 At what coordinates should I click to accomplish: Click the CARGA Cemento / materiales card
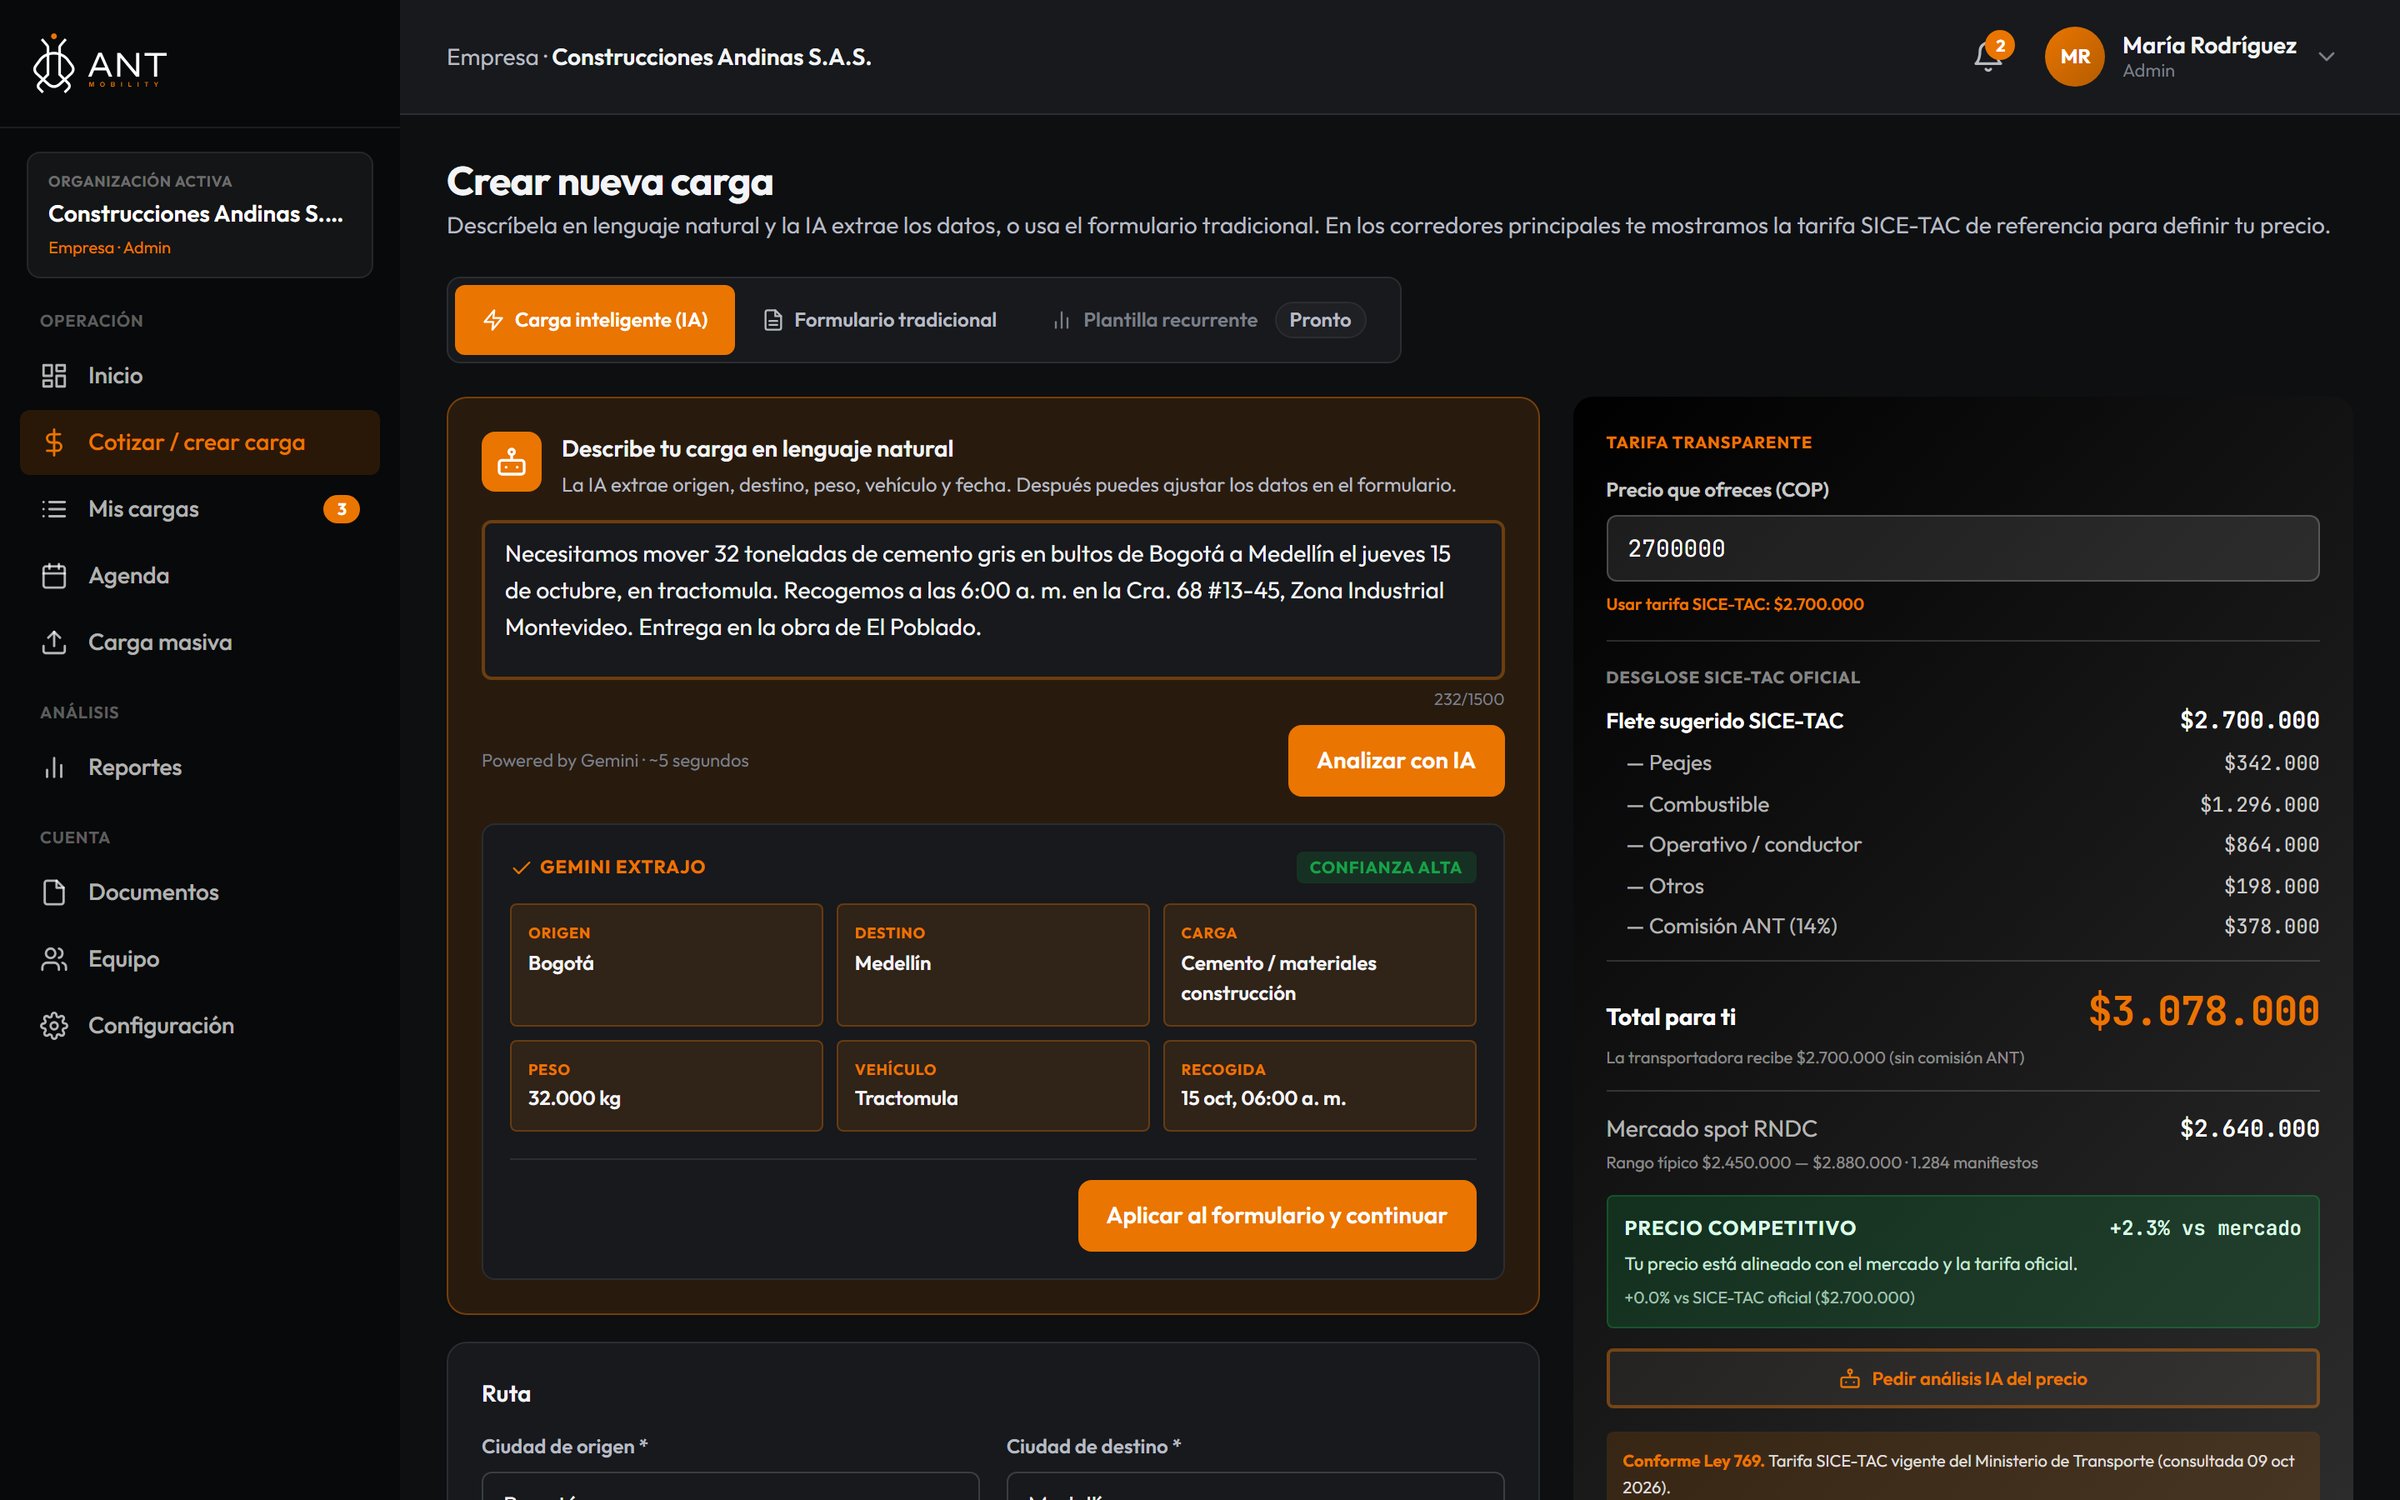tap(1319, 965)
